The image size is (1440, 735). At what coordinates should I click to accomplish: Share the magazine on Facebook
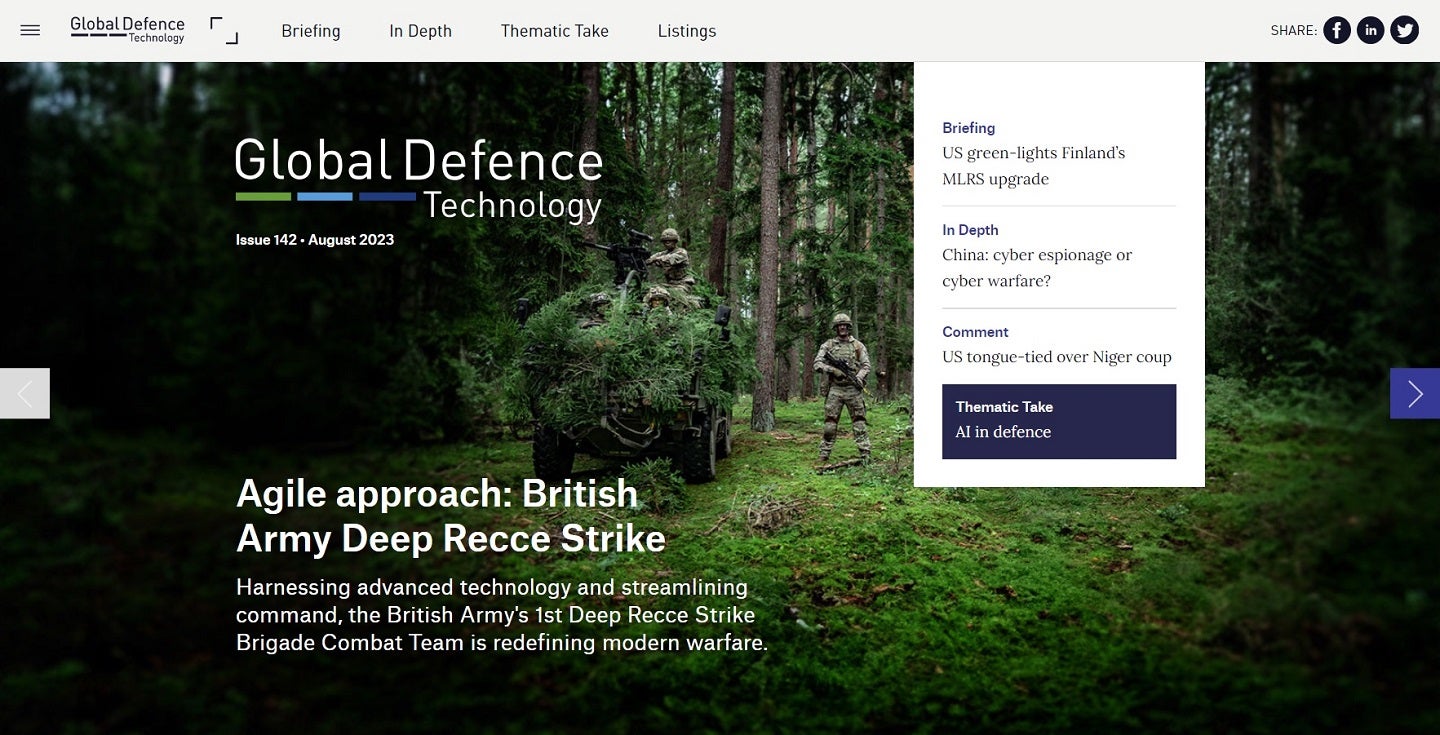click(x=1336, y=30)
